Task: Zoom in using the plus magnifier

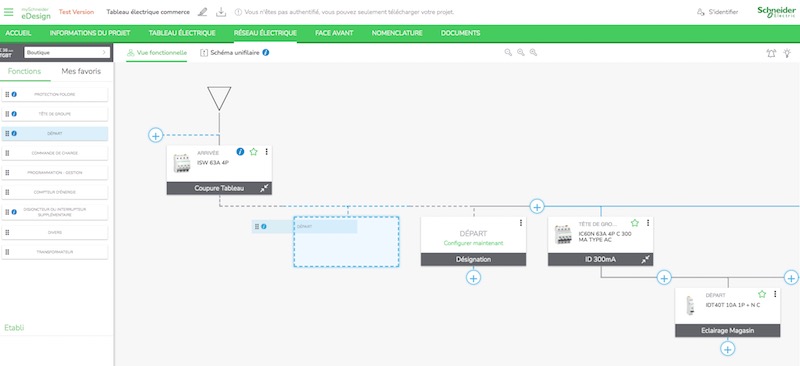Action: tap(533, 52)
